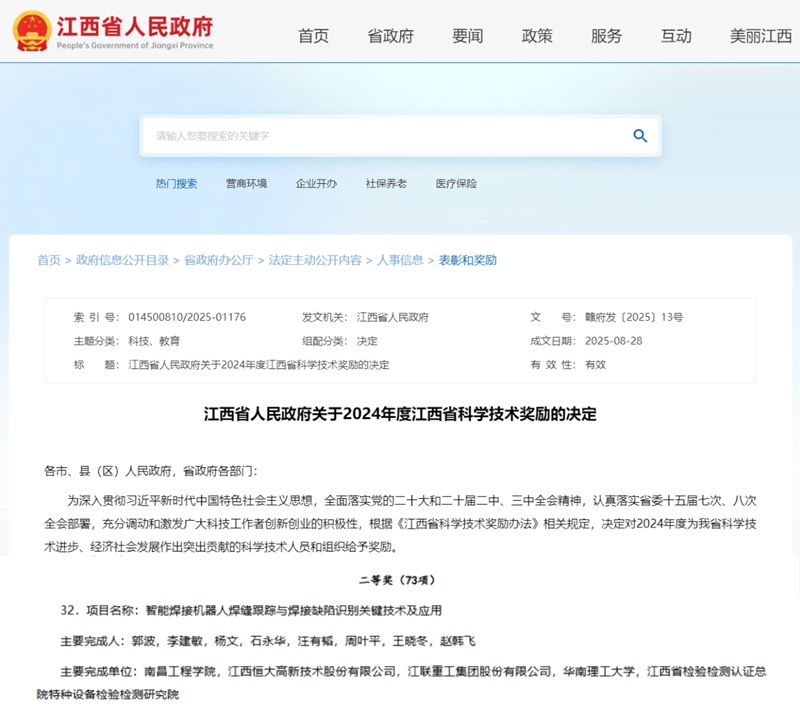This screenshot has height=710, width=800.
Task: Click the 企业开办 hot search link
Action: [x=316, y=184]
